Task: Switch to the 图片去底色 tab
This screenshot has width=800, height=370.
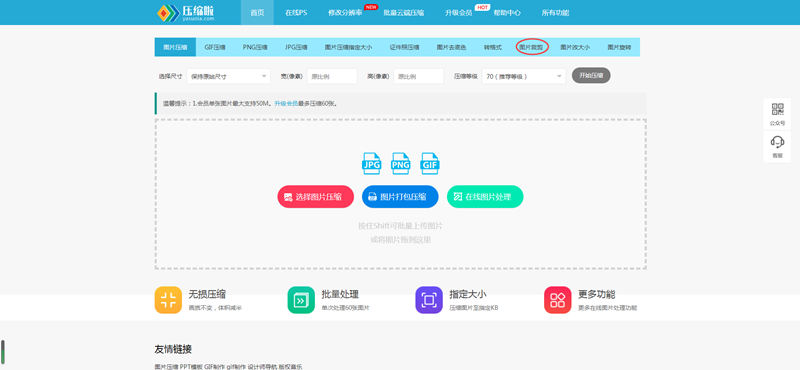Action: click(x=451, y=47)
